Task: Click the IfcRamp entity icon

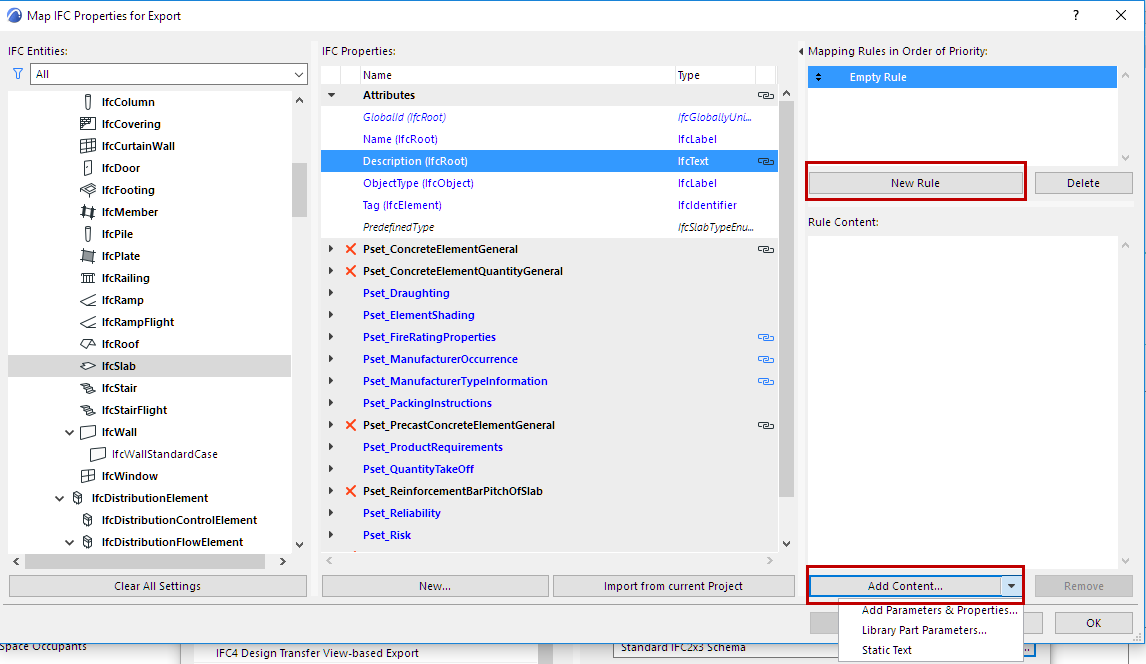Action: tap(88, 299)
